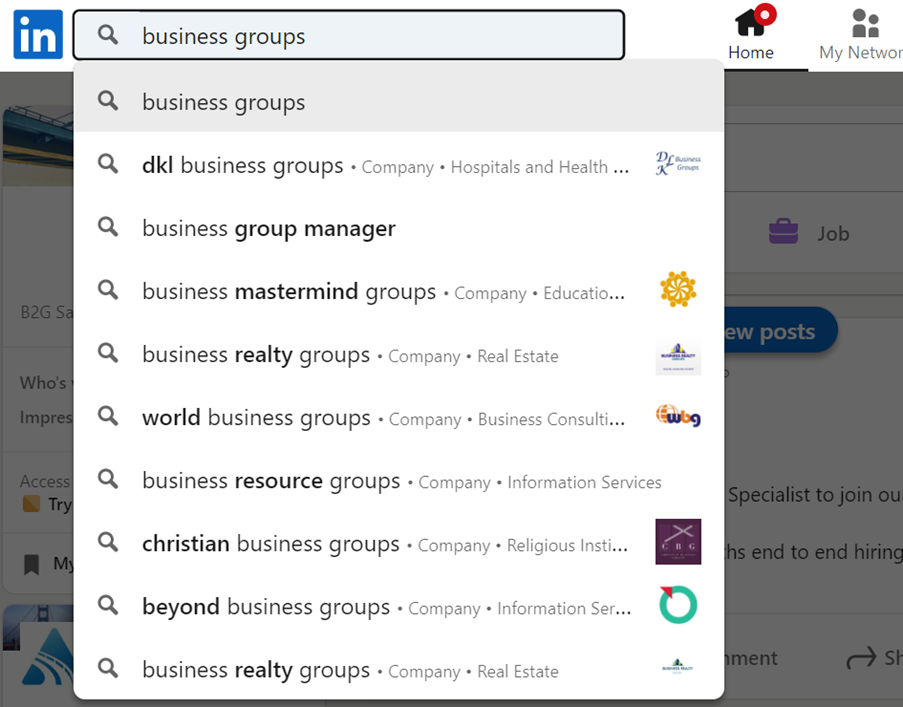Click the Home house icon with notification badge
The height and width of the screenshot is (707, 903).
754,20
